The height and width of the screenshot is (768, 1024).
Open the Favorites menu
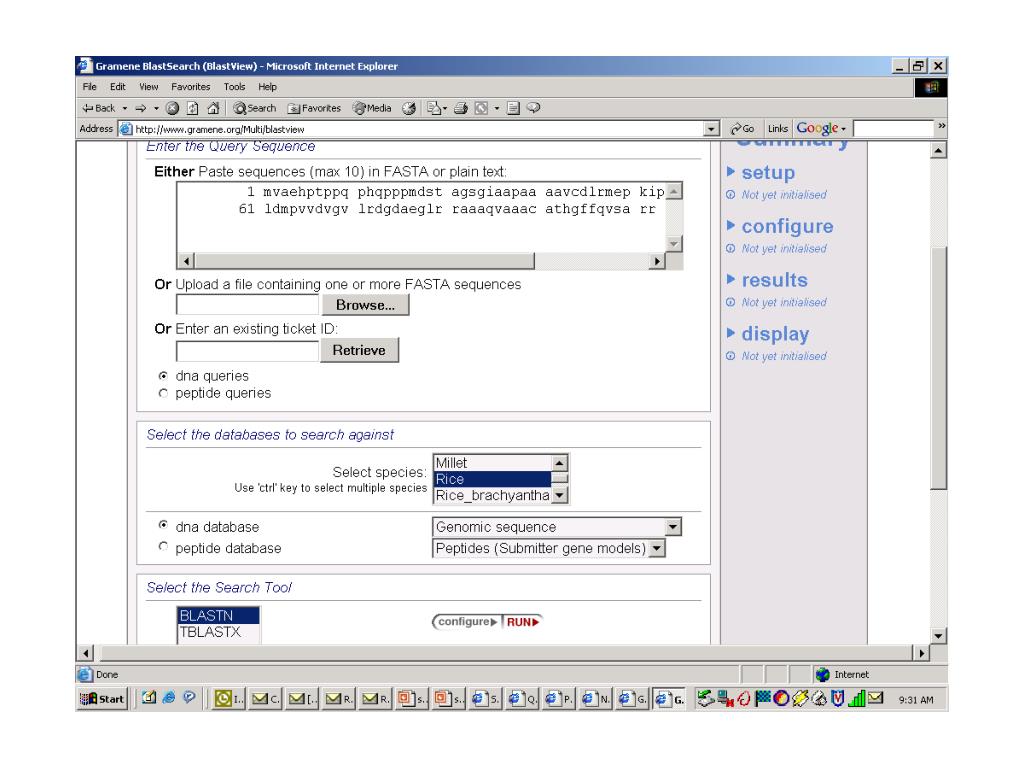[191, 87]
